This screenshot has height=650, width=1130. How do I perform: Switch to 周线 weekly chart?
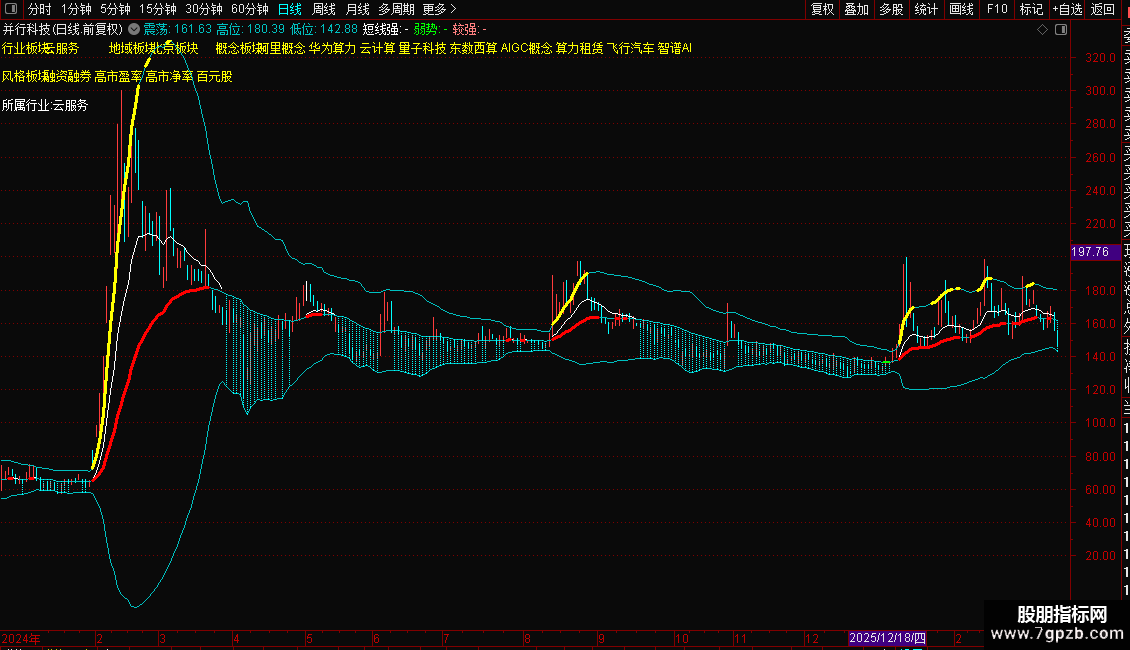pos(324,9)
